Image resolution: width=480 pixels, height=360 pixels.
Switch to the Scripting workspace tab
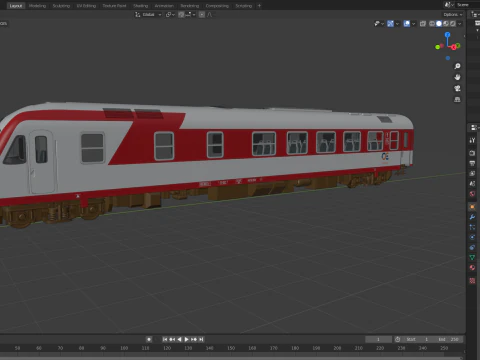[244, 6]
